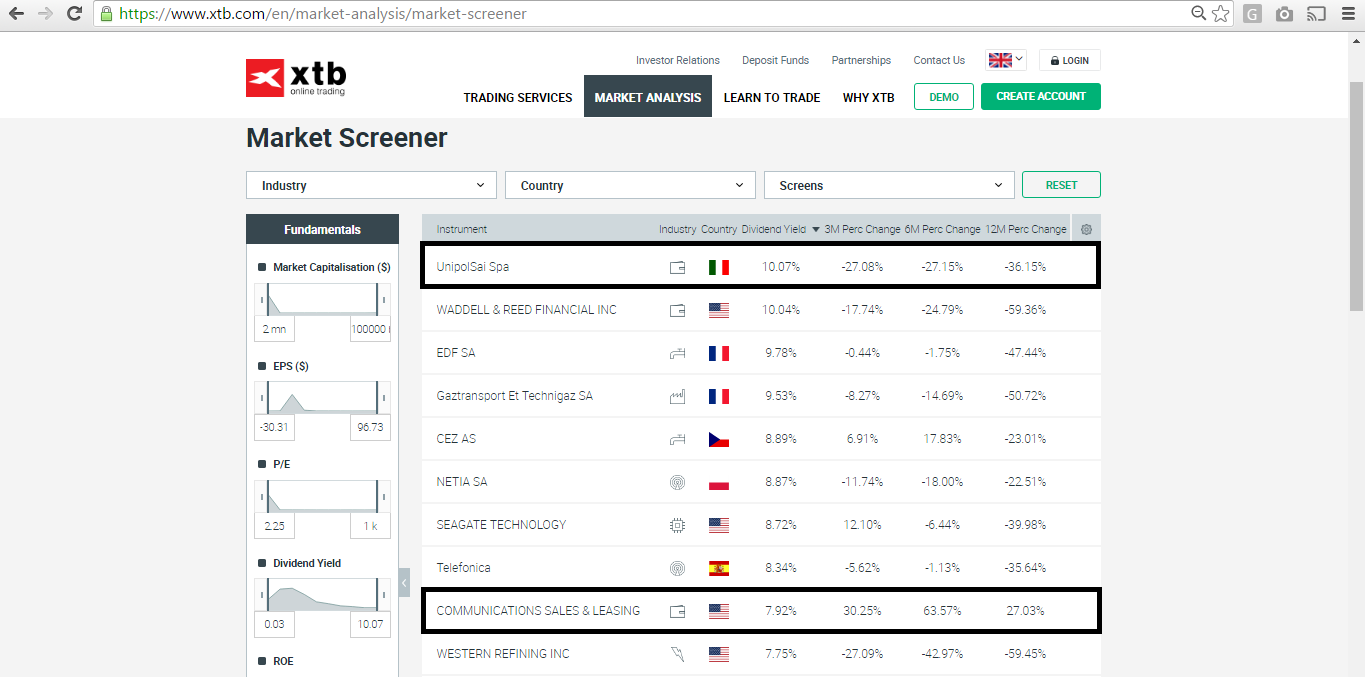The width and height of the screenshot is (1365, 677).
Task: Click the Czech flag in the CEZ AS row
Action: pyautogui.click(x=718, y=439)
